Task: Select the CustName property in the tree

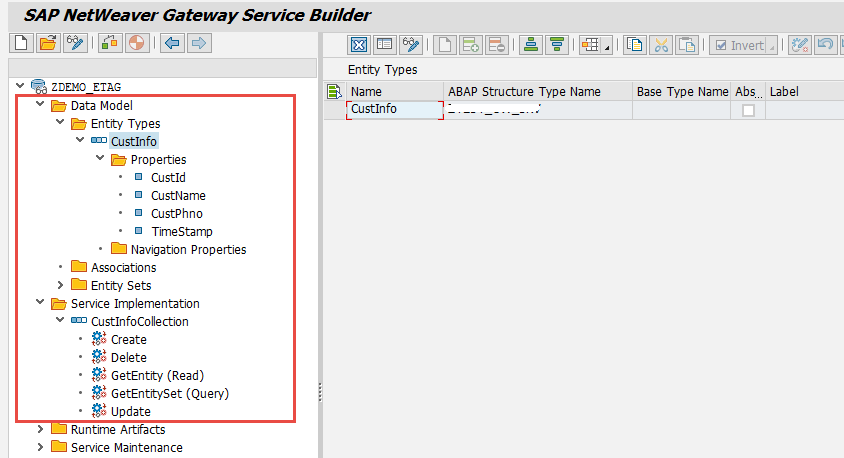Action: (178, 195)
